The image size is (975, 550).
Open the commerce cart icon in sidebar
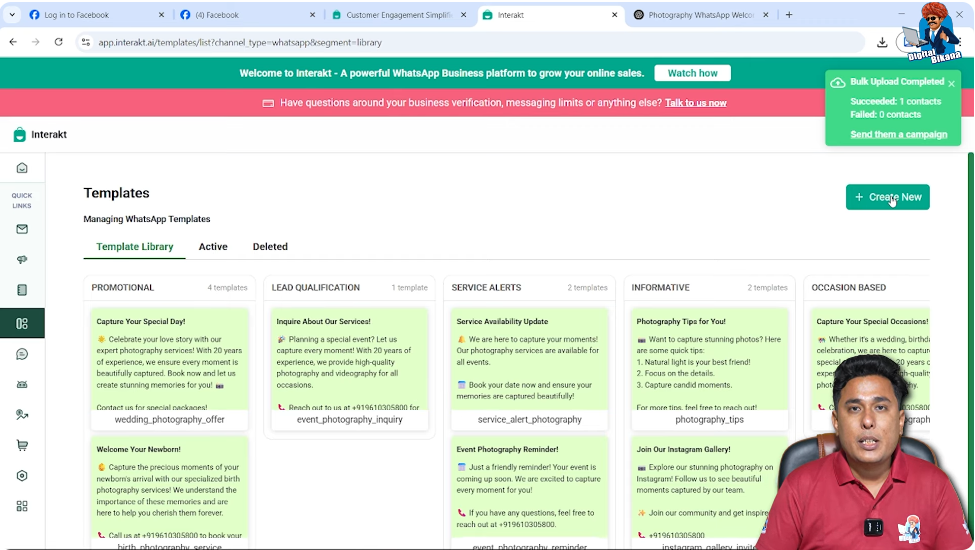22,445
